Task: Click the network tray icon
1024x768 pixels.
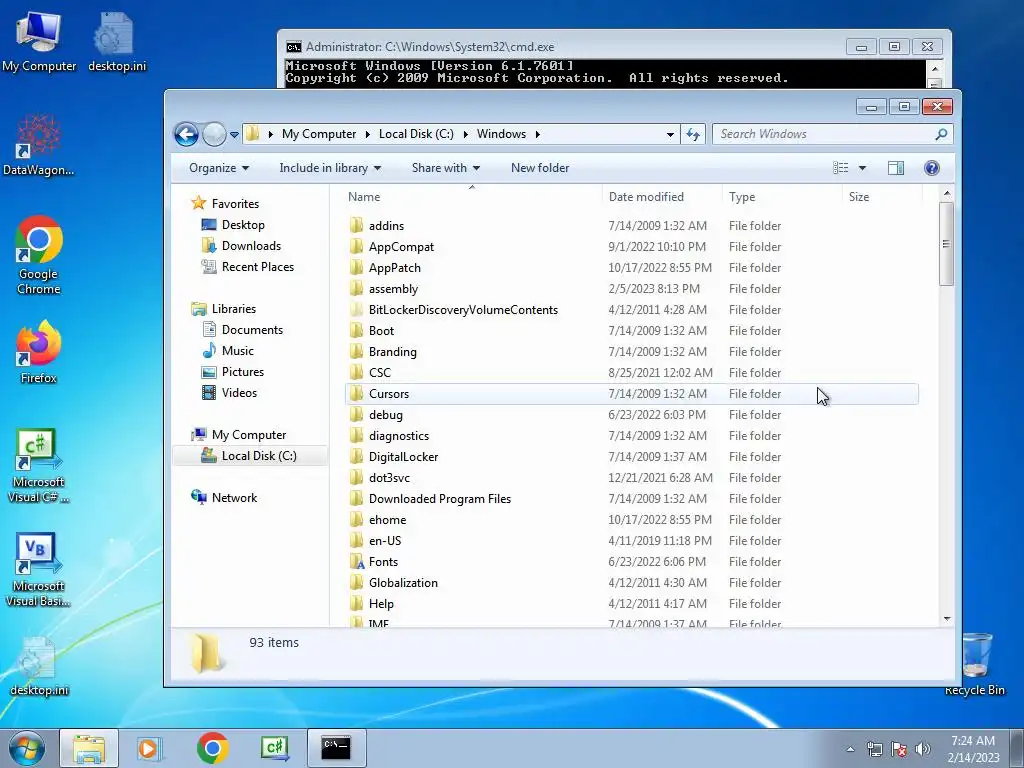Action: pyautogui.click(x=874, y=749)
